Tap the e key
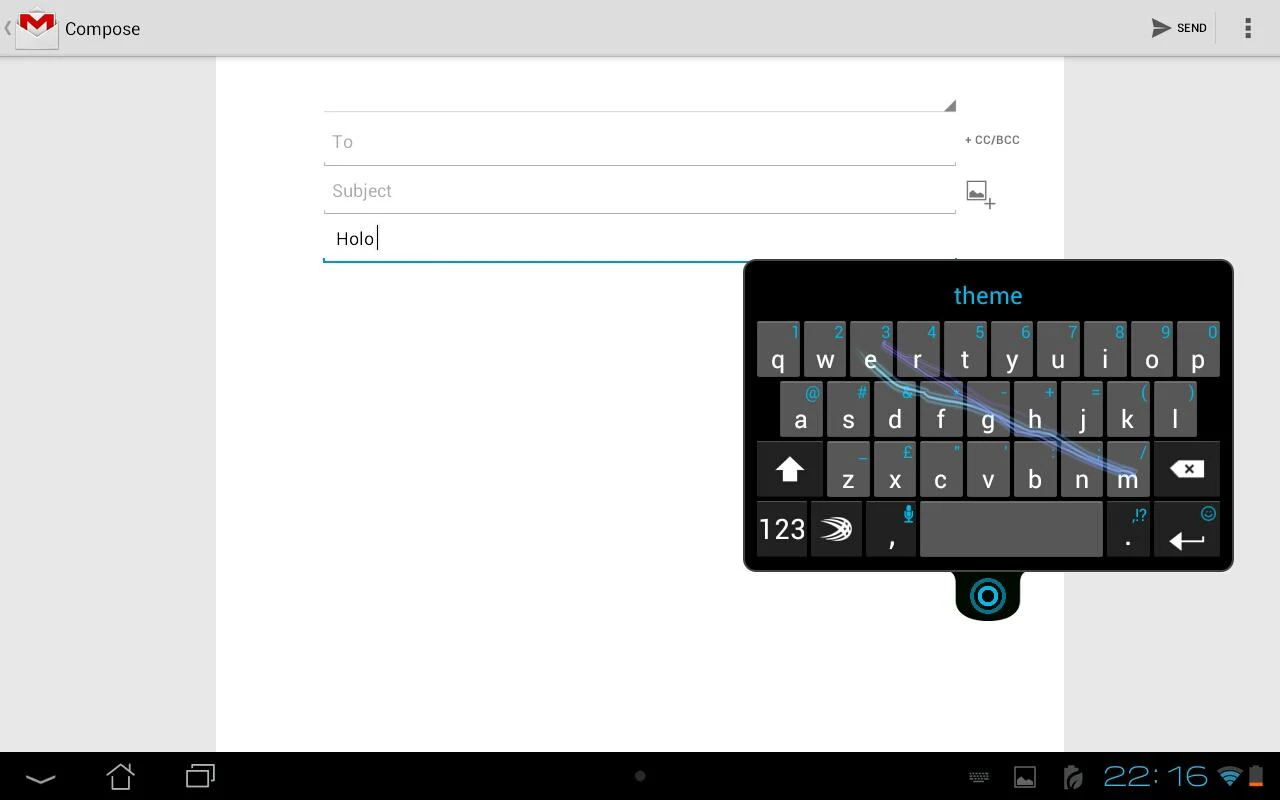Viewport: 1280px width, 800px height. tap(871, 349)
